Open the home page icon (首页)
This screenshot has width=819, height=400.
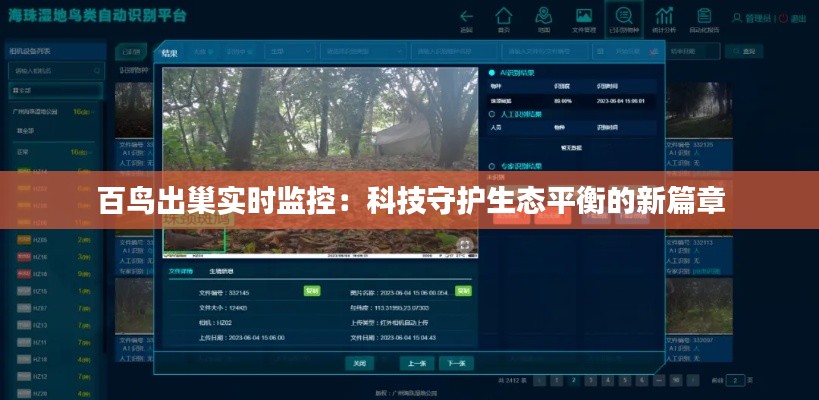point(504,17)
